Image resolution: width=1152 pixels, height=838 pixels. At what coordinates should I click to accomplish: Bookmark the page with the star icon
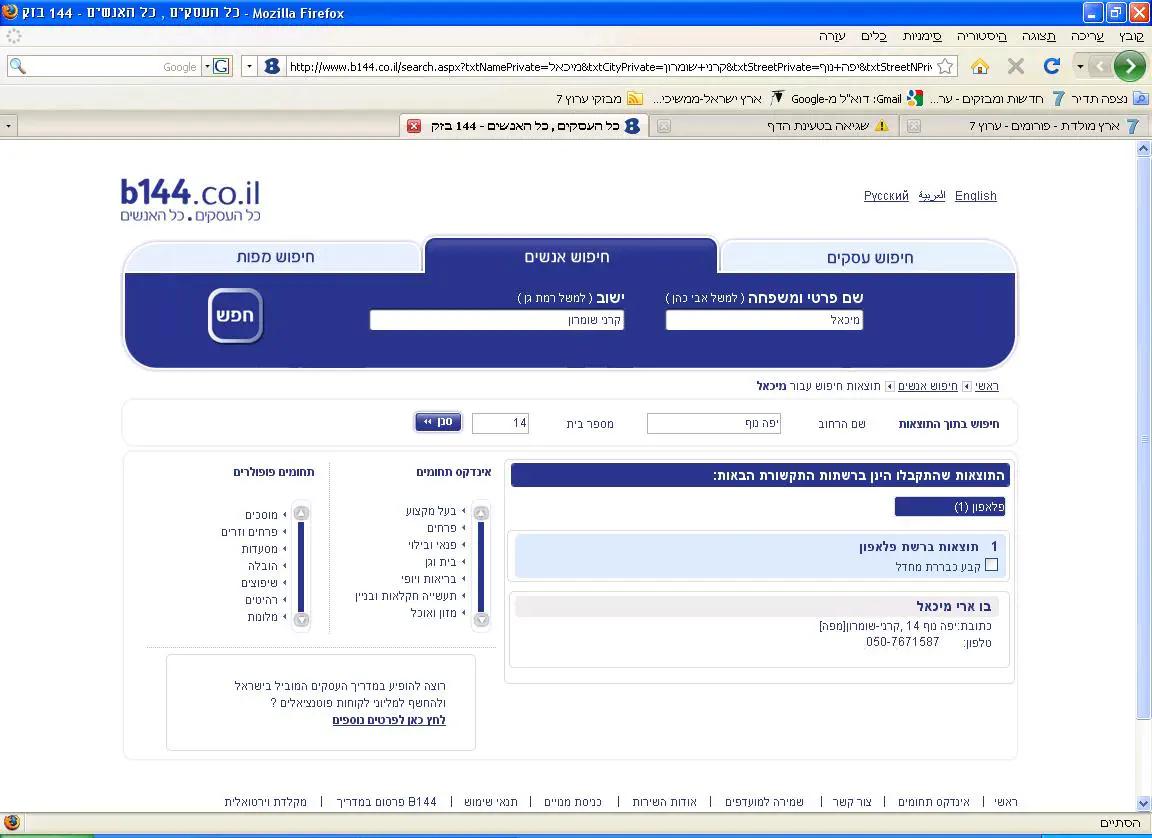click(x=945, y=66)
